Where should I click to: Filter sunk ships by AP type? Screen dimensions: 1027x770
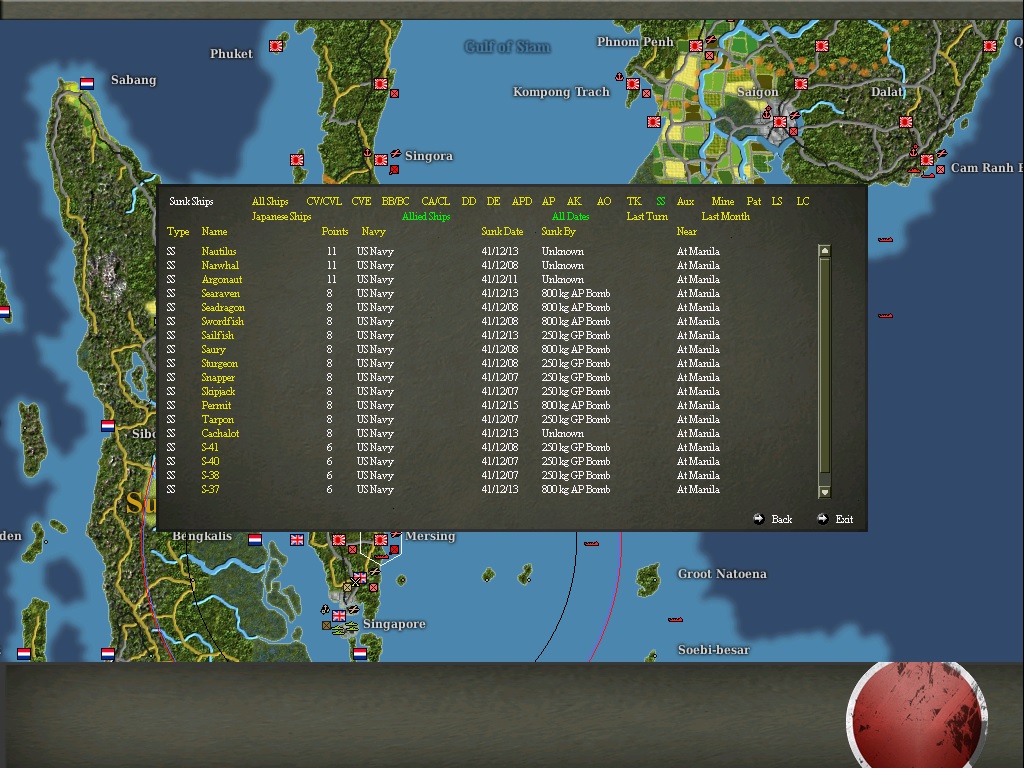tap(549, 202)
